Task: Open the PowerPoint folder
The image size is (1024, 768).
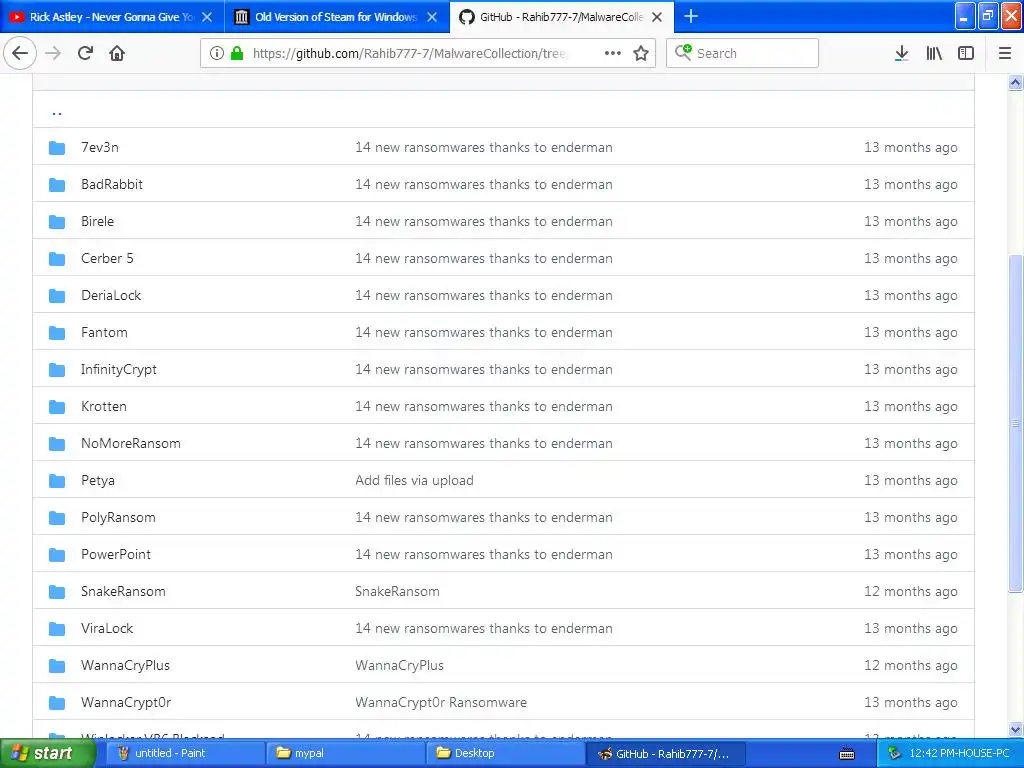Action: click(x=116, y=554)
